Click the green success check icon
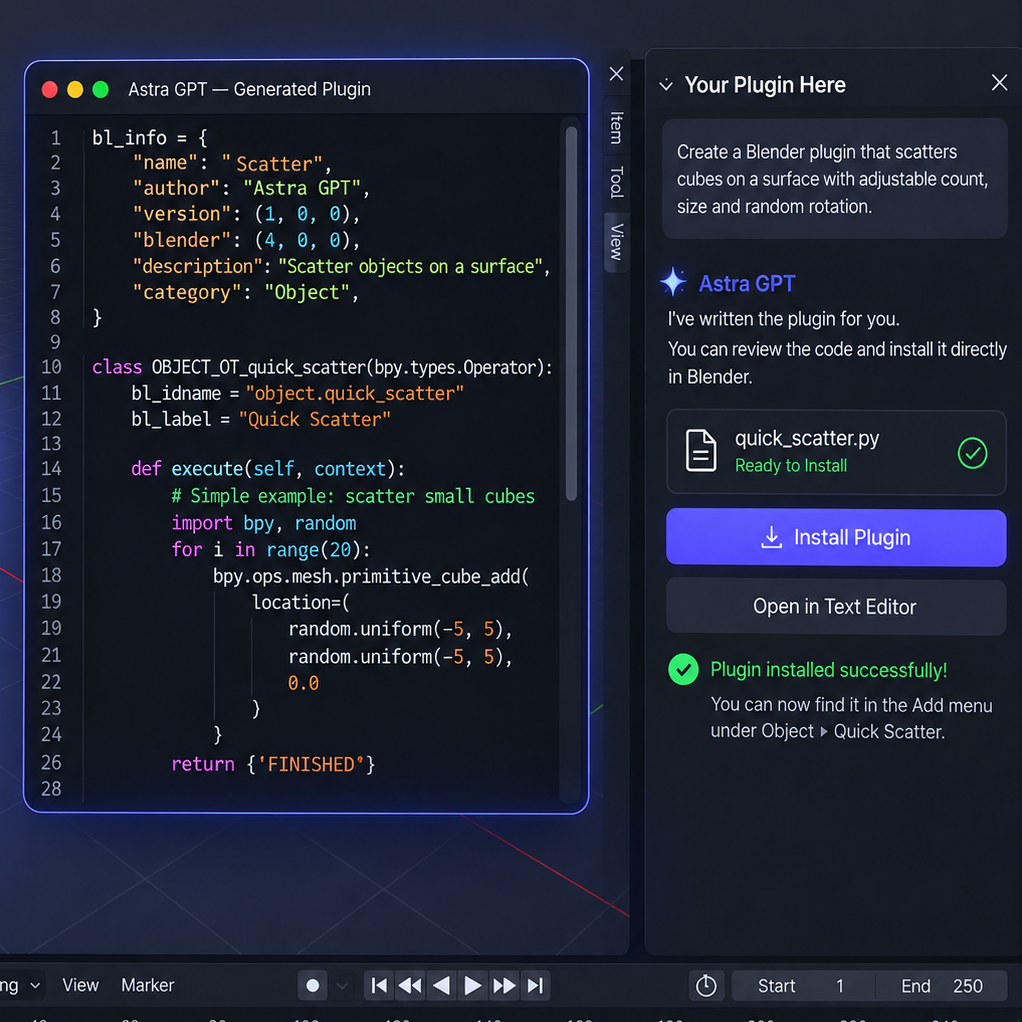Viewport: 1022px width, 1022px height. coord(683,669)
